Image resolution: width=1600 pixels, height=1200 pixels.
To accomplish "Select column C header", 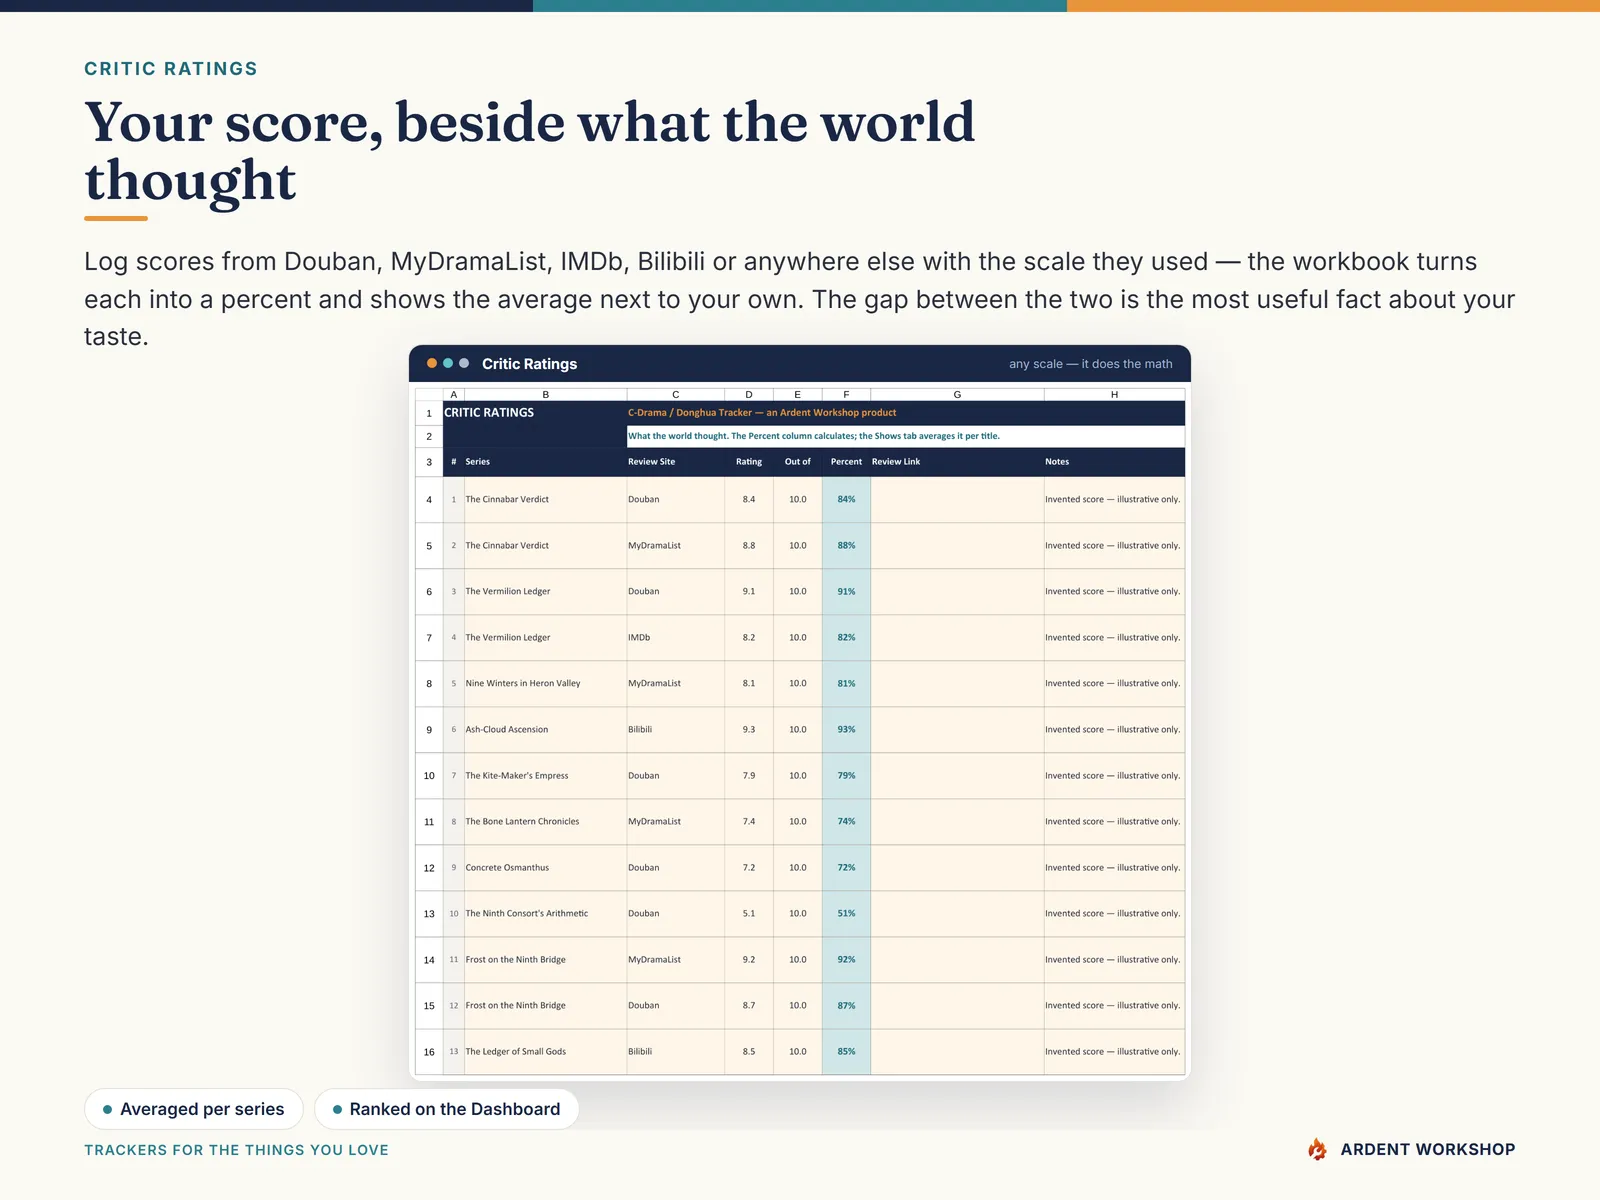I will [676, 394].
